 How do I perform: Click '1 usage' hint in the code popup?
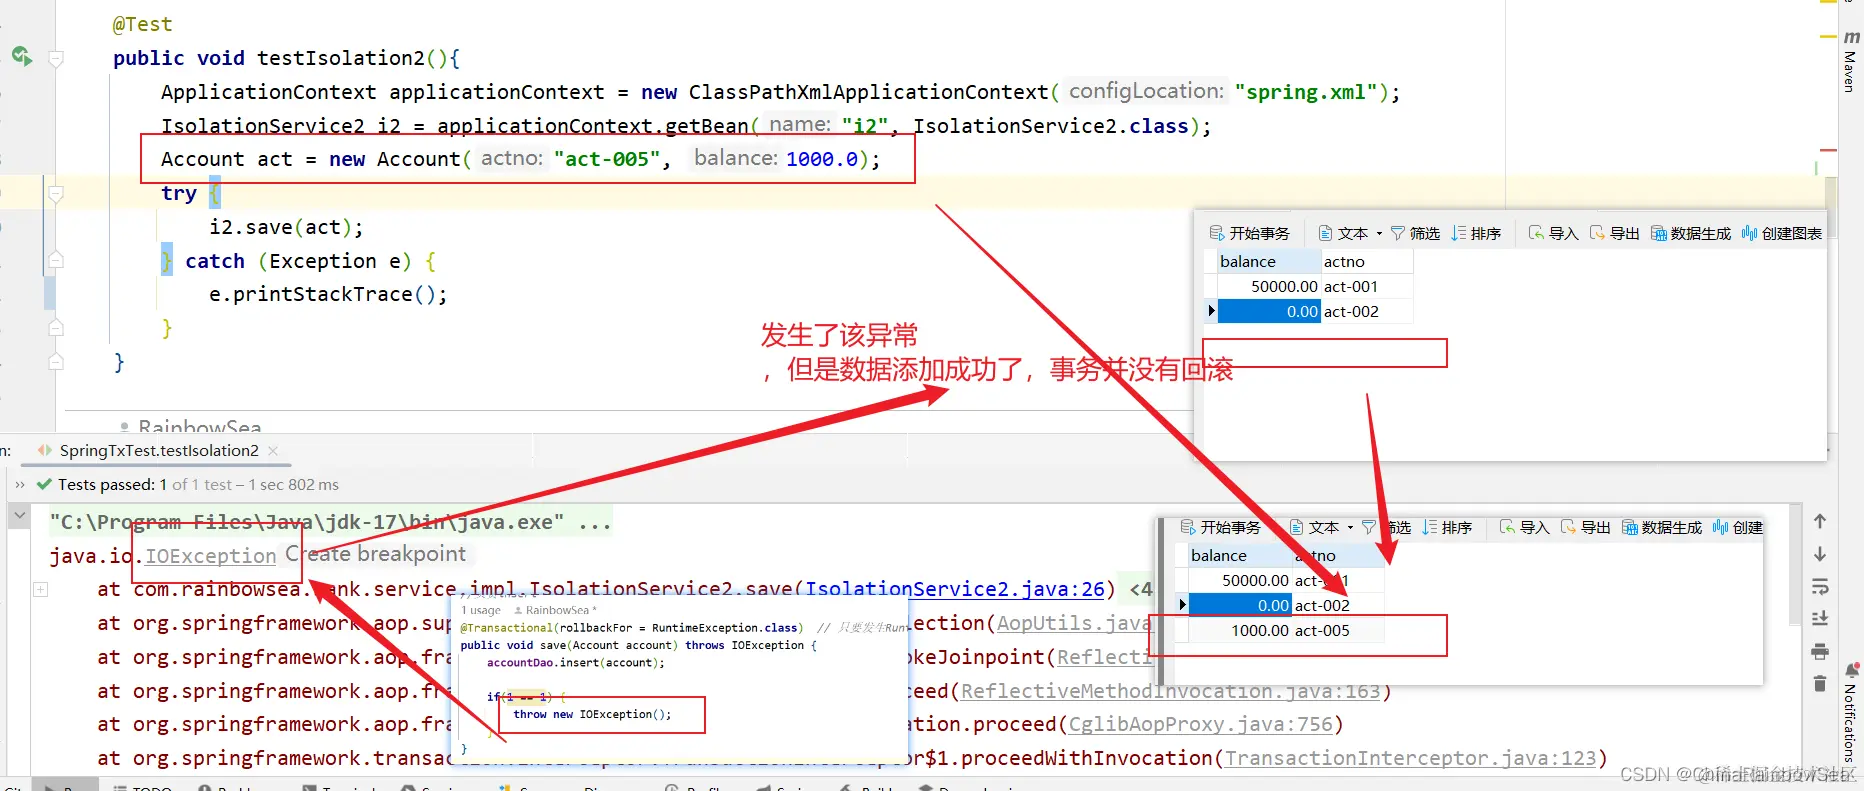click(481, 610)
